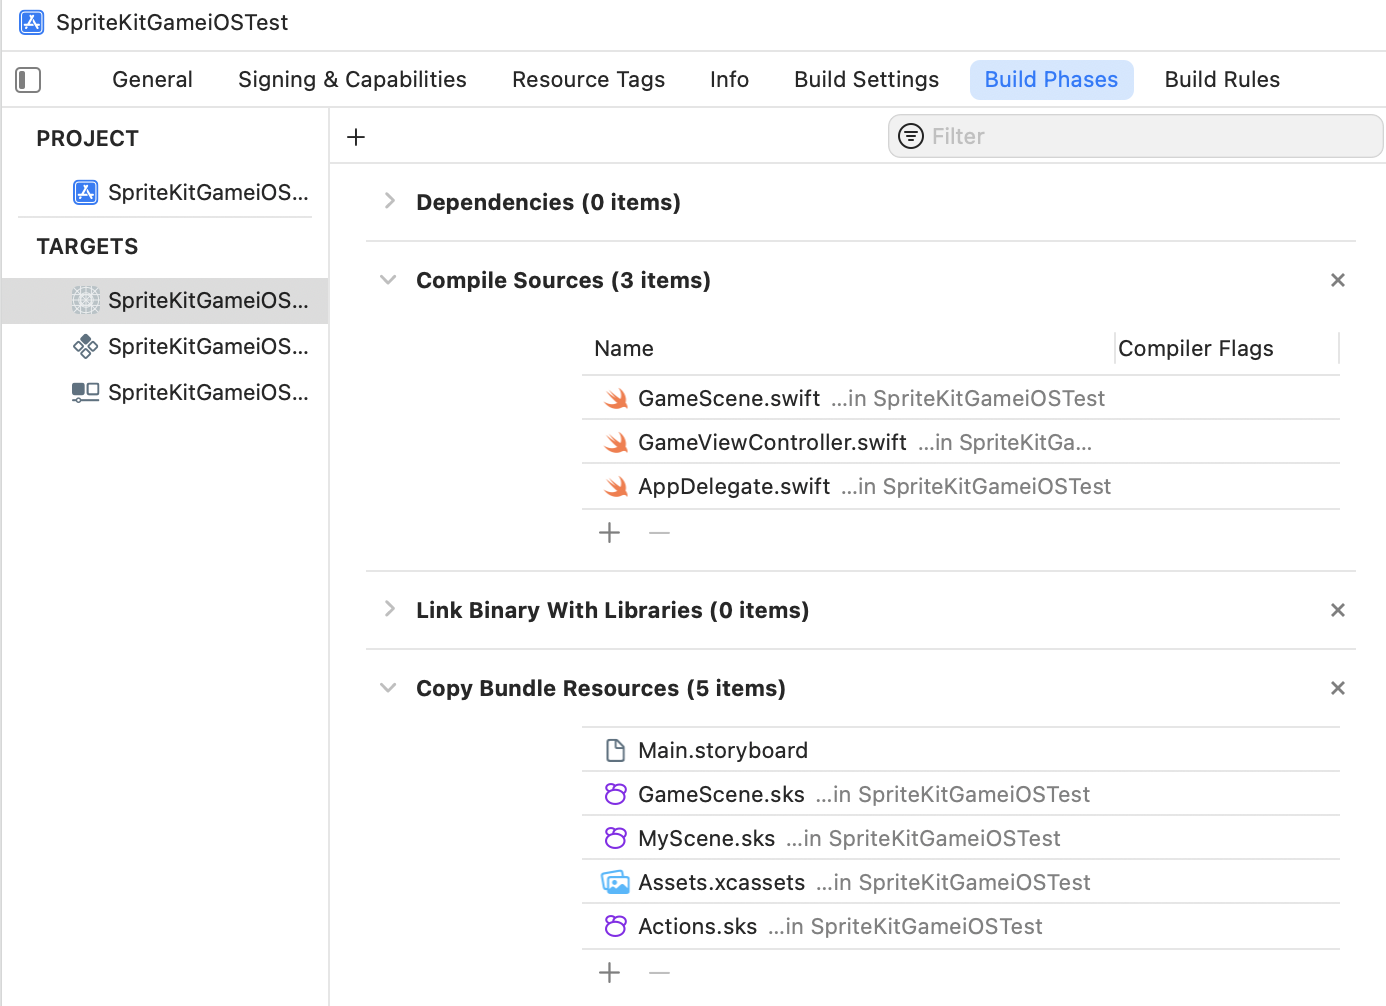Select the Assets.xcassets row
Screen dimensions: 1386x1006
coord(960,882)
